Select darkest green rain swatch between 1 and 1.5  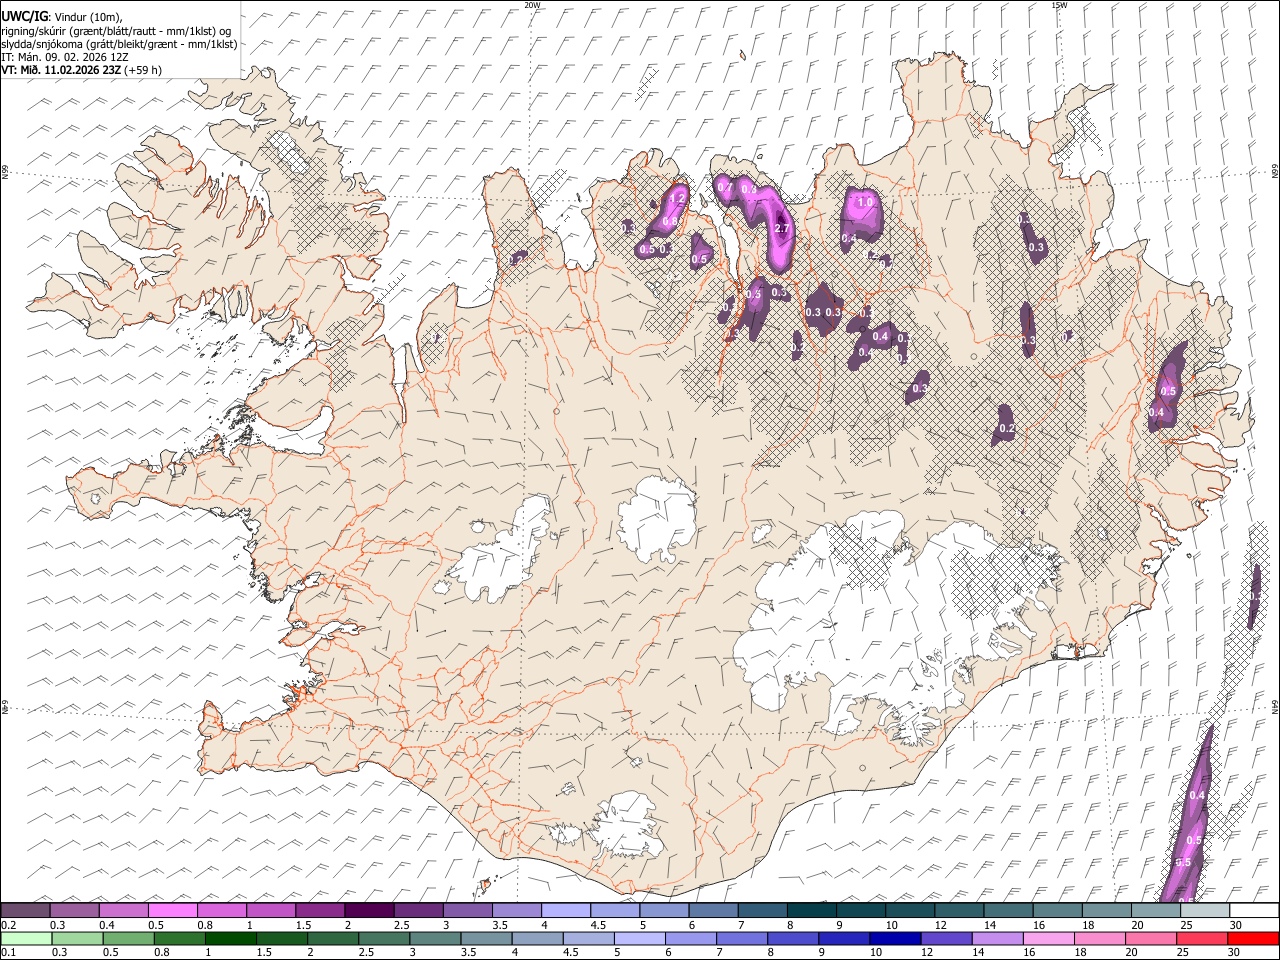click(x=231, y=938)
